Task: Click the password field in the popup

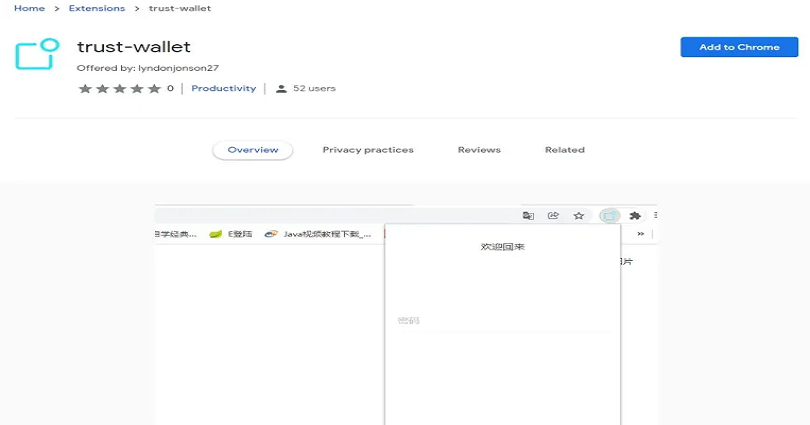Action: (503, 321)
